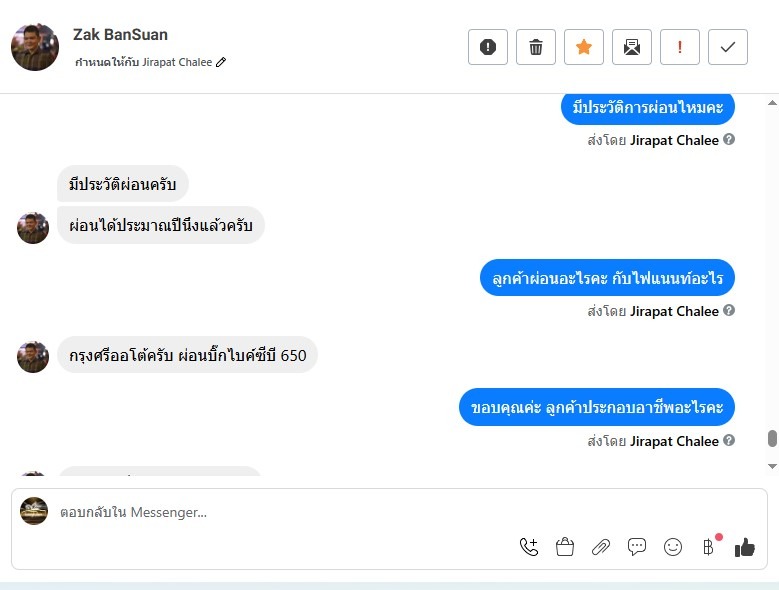Click the phone call icon
Screen dimensions: 779x590
pyautogui.click(x=529, y=547)
